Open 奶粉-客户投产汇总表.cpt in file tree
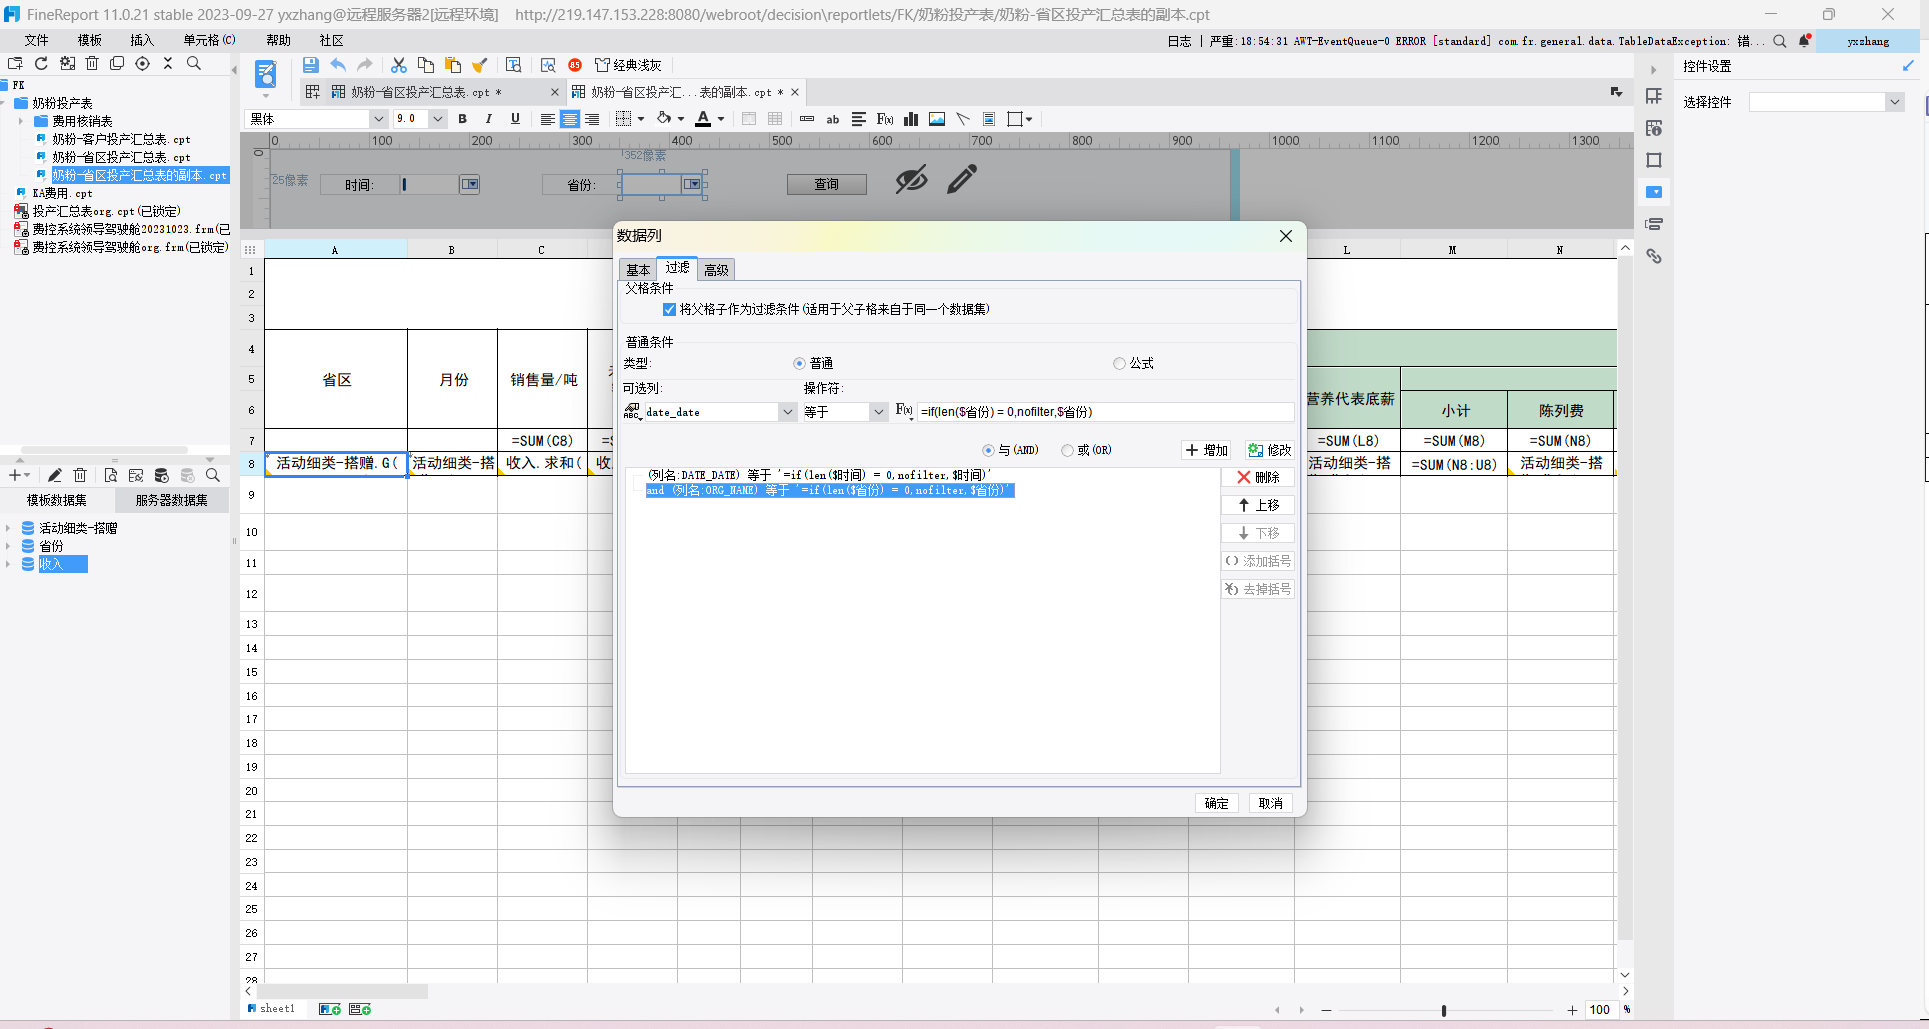 coord(121,140)
